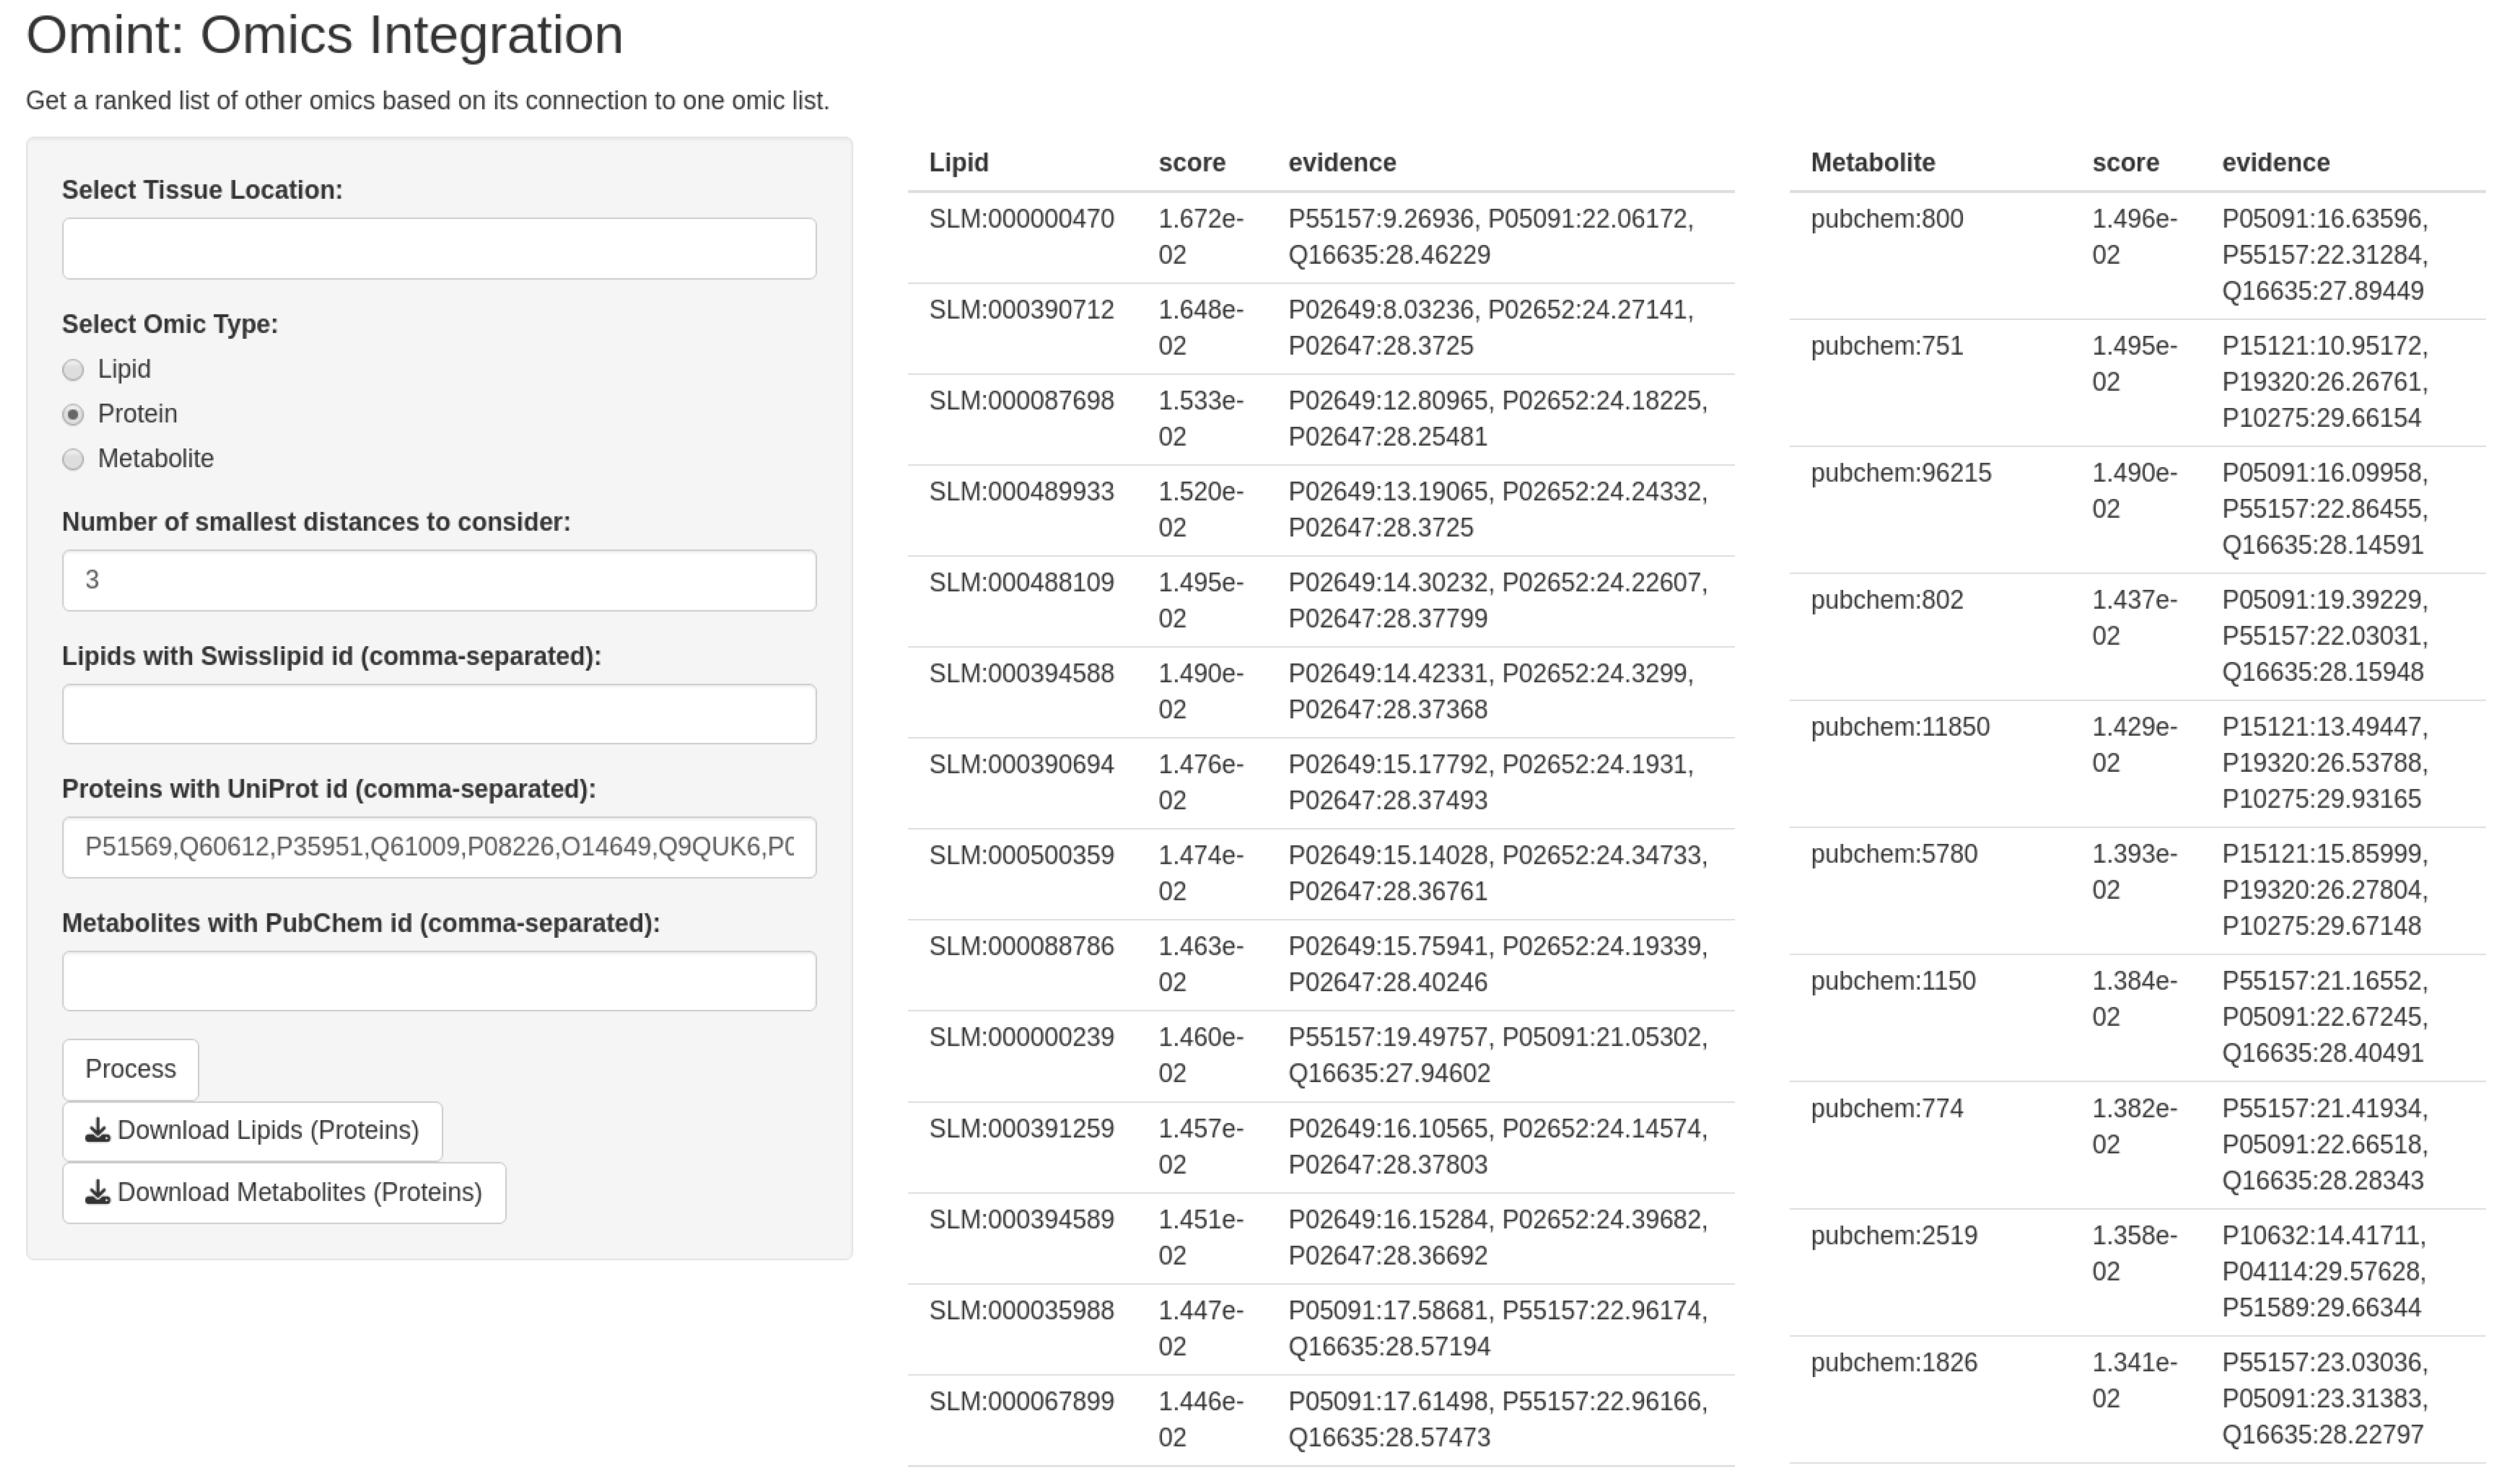Viewport: 2499px width, 1484px height.
Task: Click the PubChem id metabolites input
Action: 439,981
